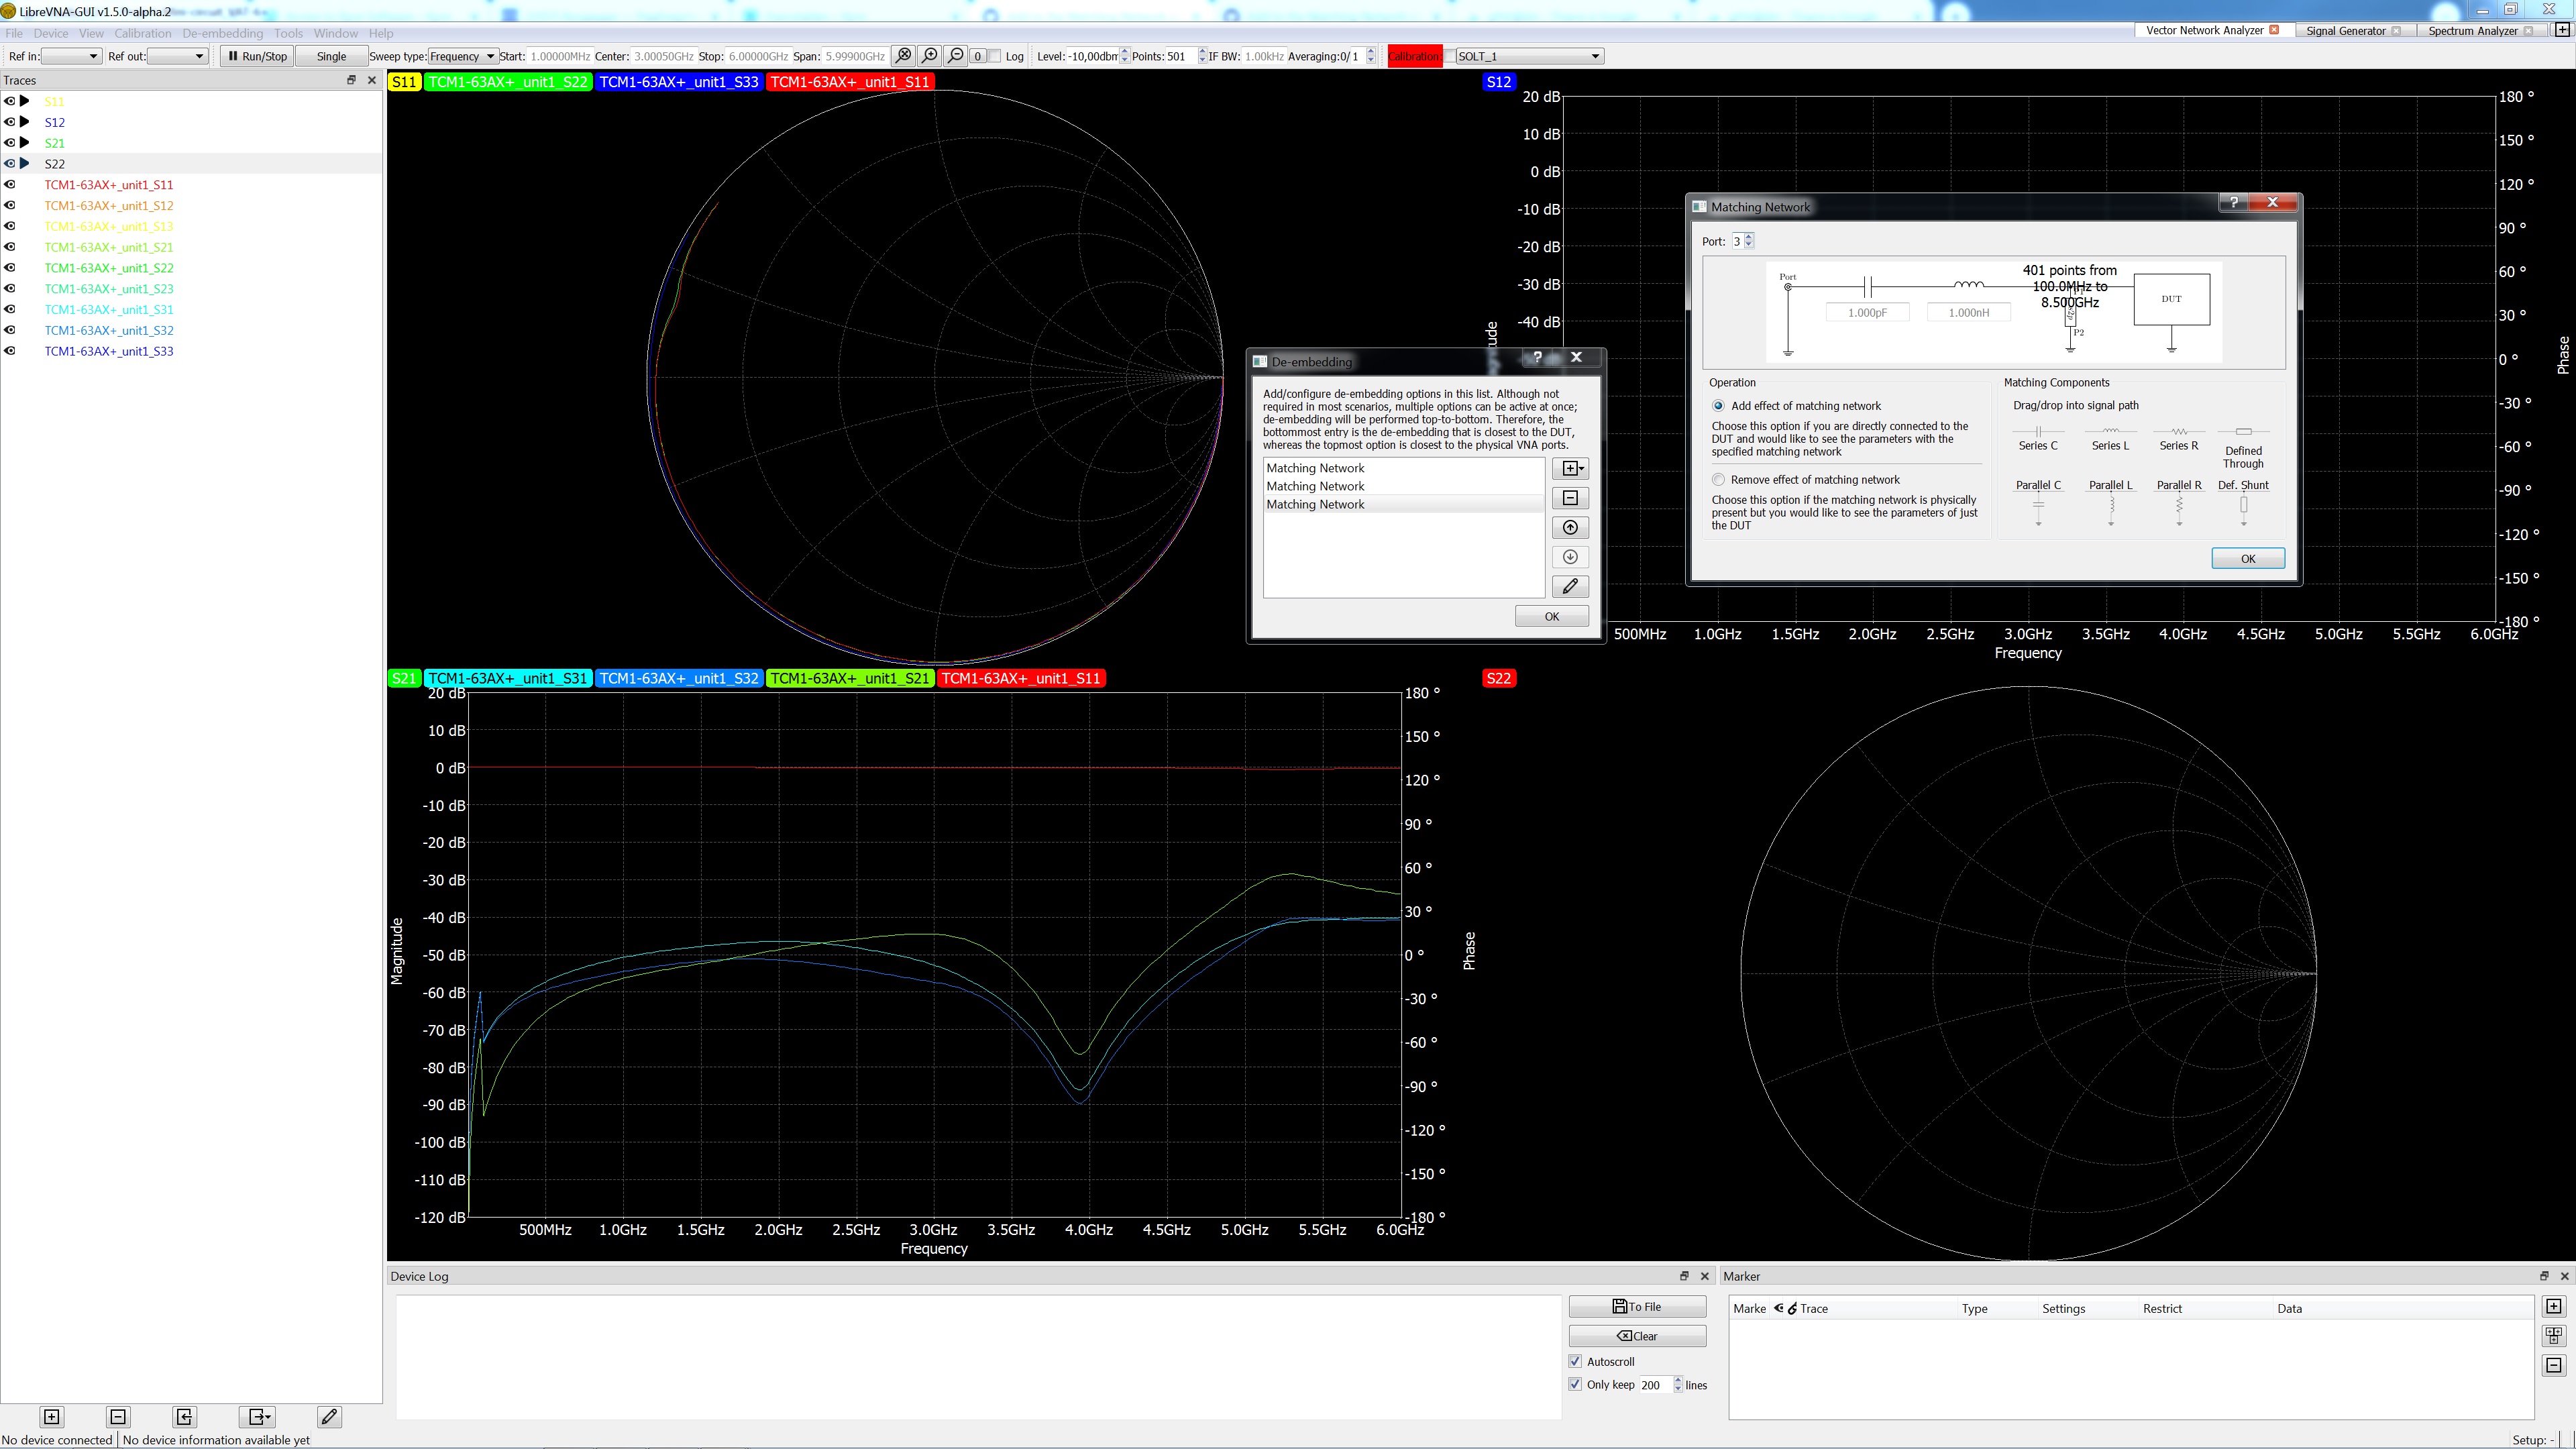Move de-embedding option up with arrow icon
The width and height of the screenshot is (2576, 1449).
click(1569, 528)
